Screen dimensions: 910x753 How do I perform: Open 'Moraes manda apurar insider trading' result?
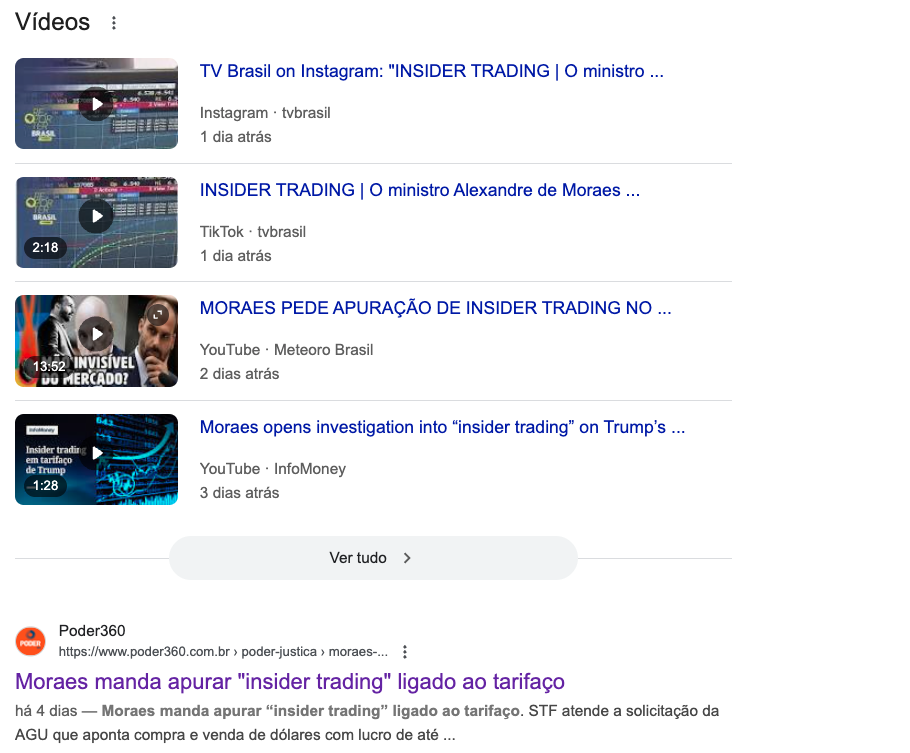point(290,682)
